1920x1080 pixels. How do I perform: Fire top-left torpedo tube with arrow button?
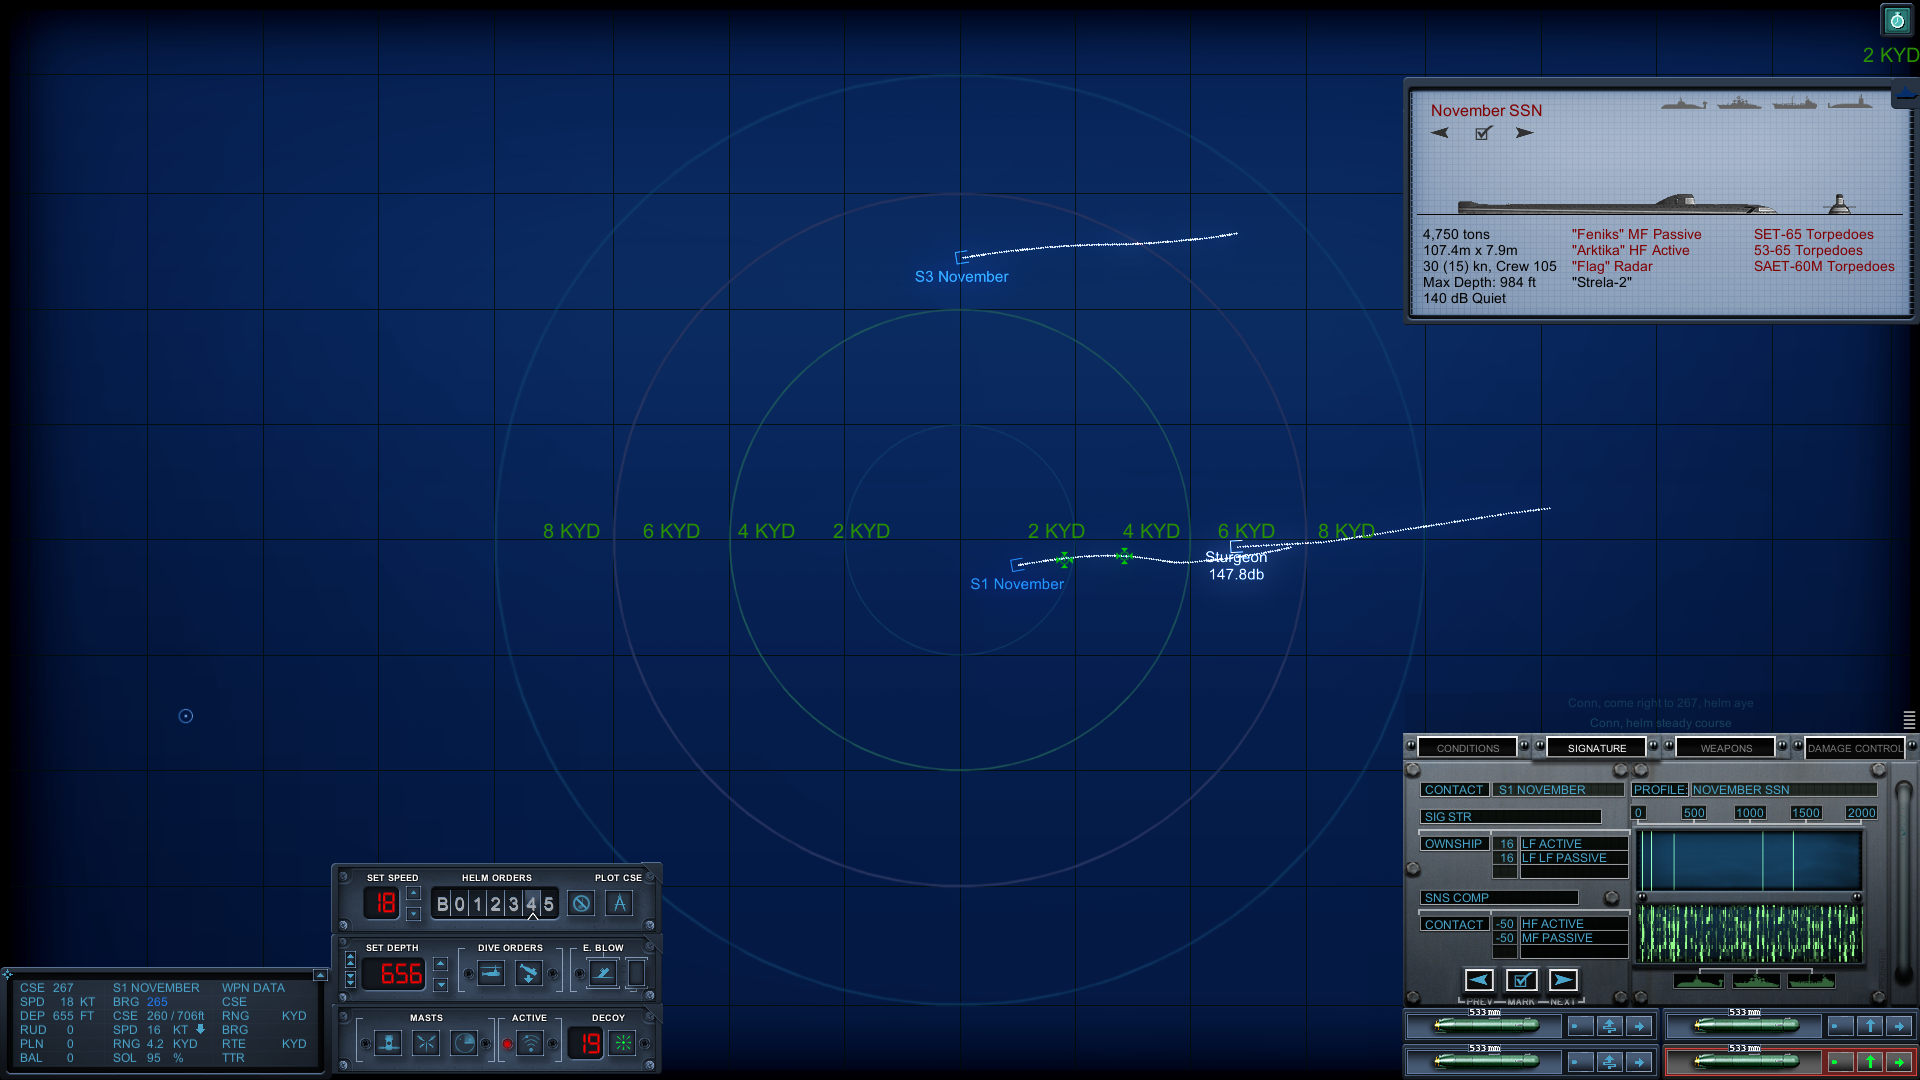(1638, 1026)
